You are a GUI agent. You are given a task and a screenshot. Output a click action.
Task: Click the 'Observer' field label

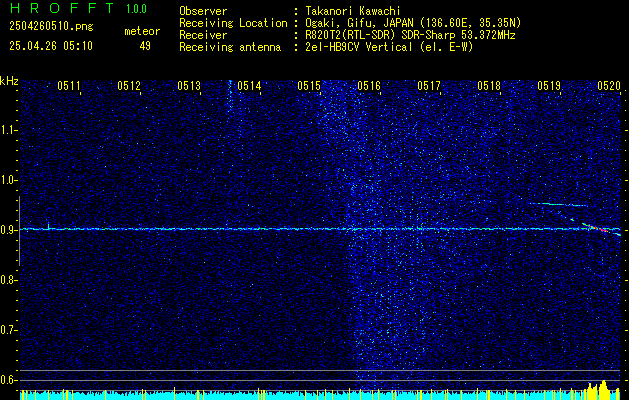click(x=203, y=11)
